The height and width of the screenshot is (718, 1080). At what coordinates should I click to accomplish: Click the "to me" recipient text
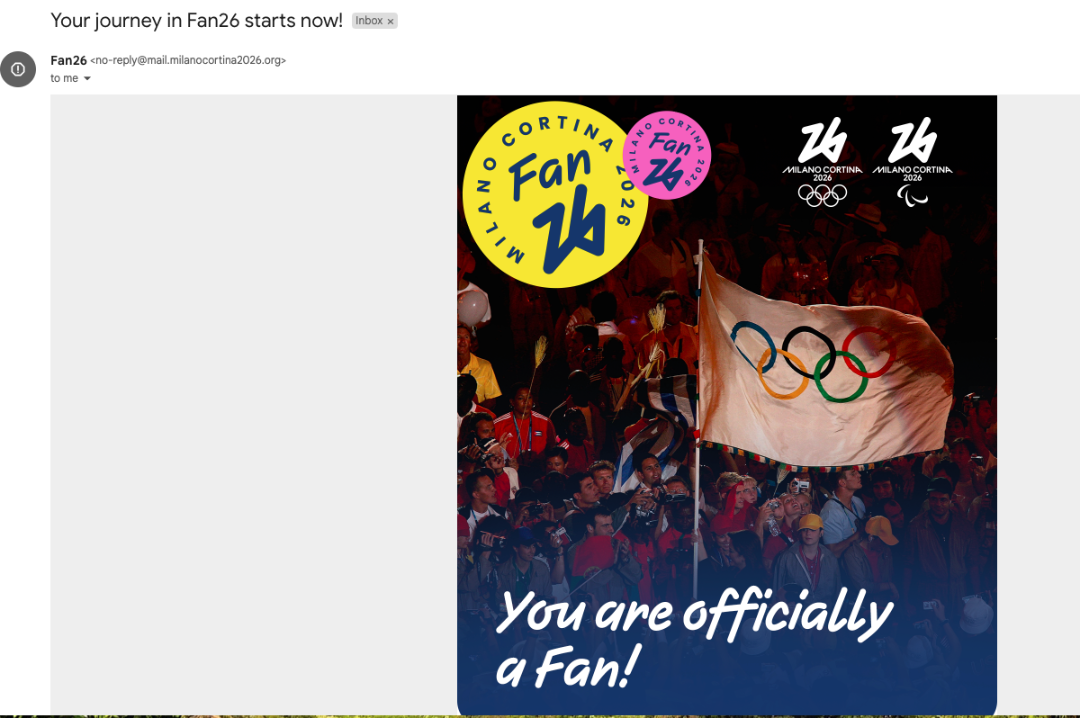[64, 79]
